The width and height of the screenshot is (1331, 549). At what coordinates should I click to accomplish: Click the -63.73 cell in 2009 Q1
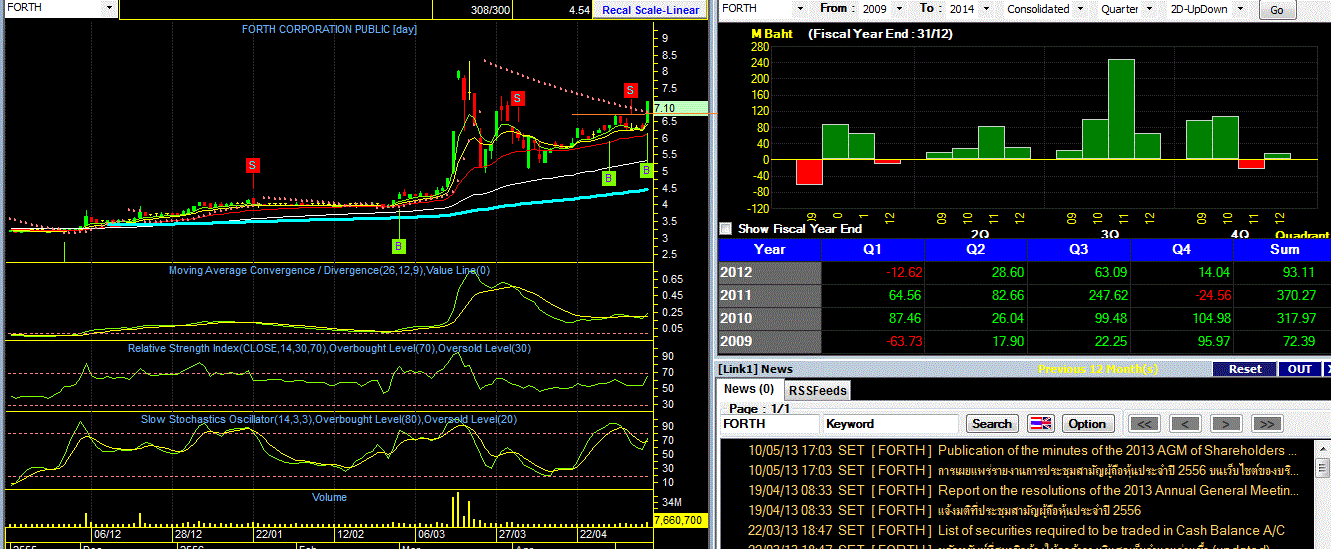(874, 342)
